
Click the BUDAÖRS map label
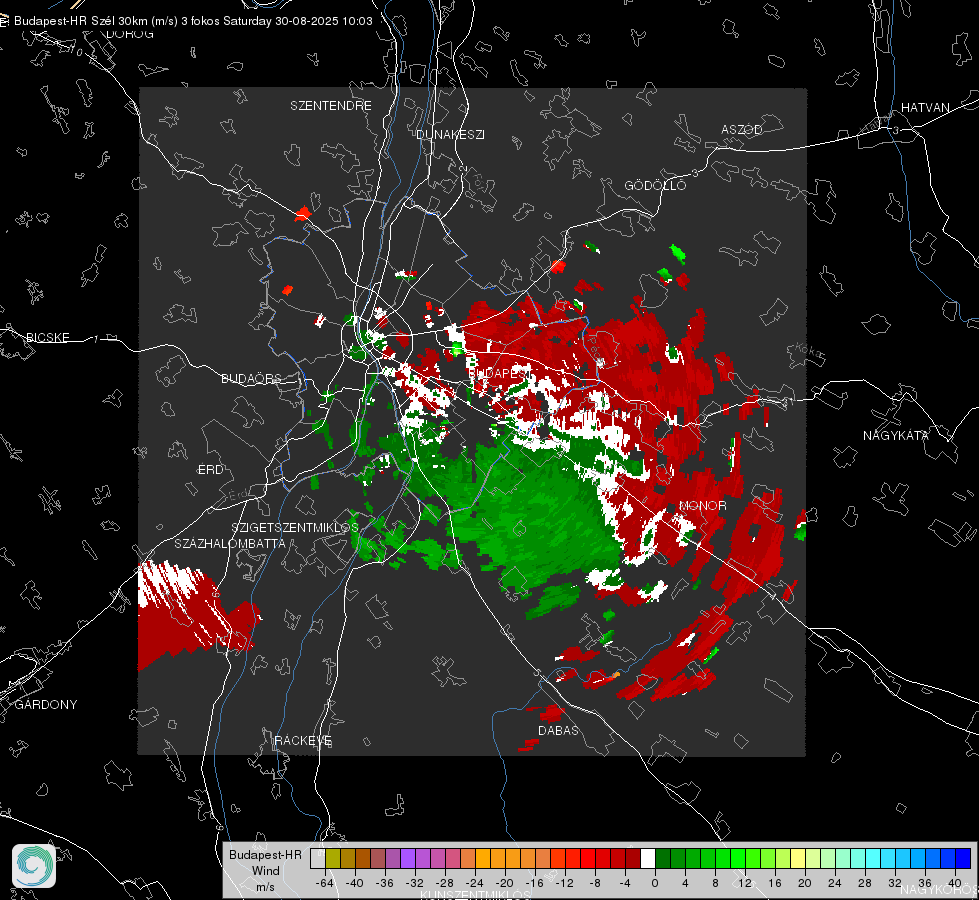tap(251, 379)
